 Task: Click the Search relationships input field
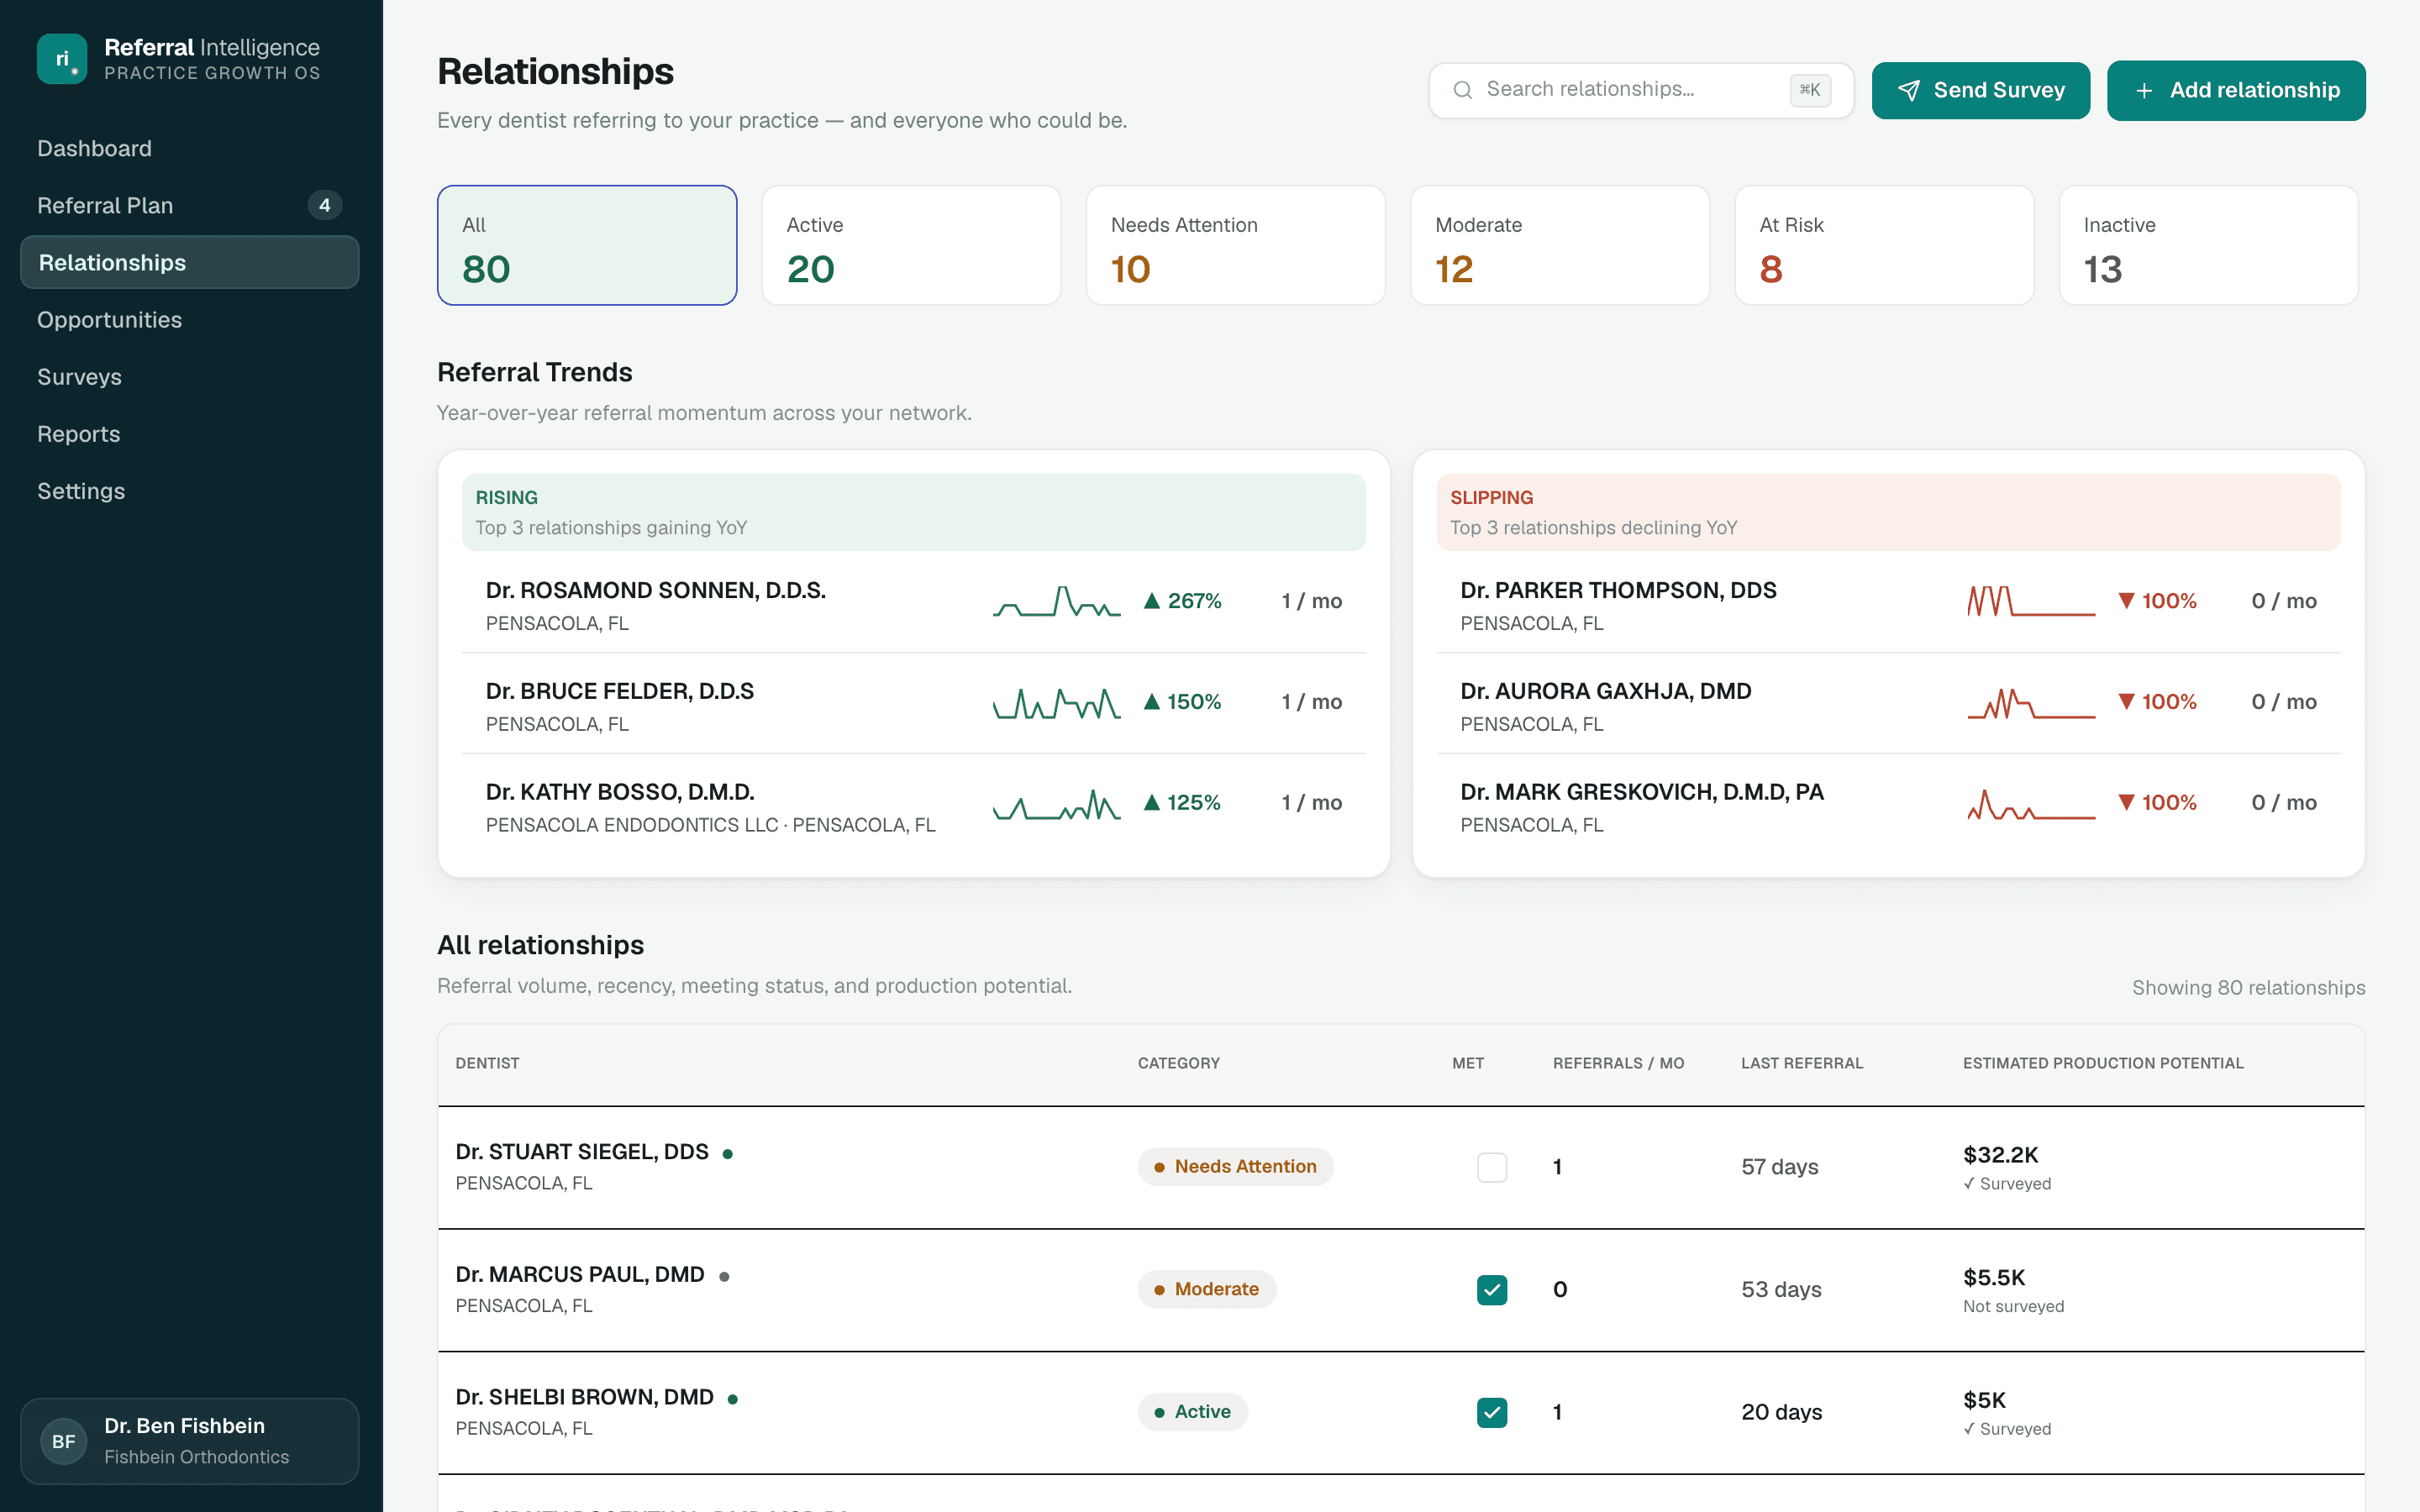point(1641,90)
